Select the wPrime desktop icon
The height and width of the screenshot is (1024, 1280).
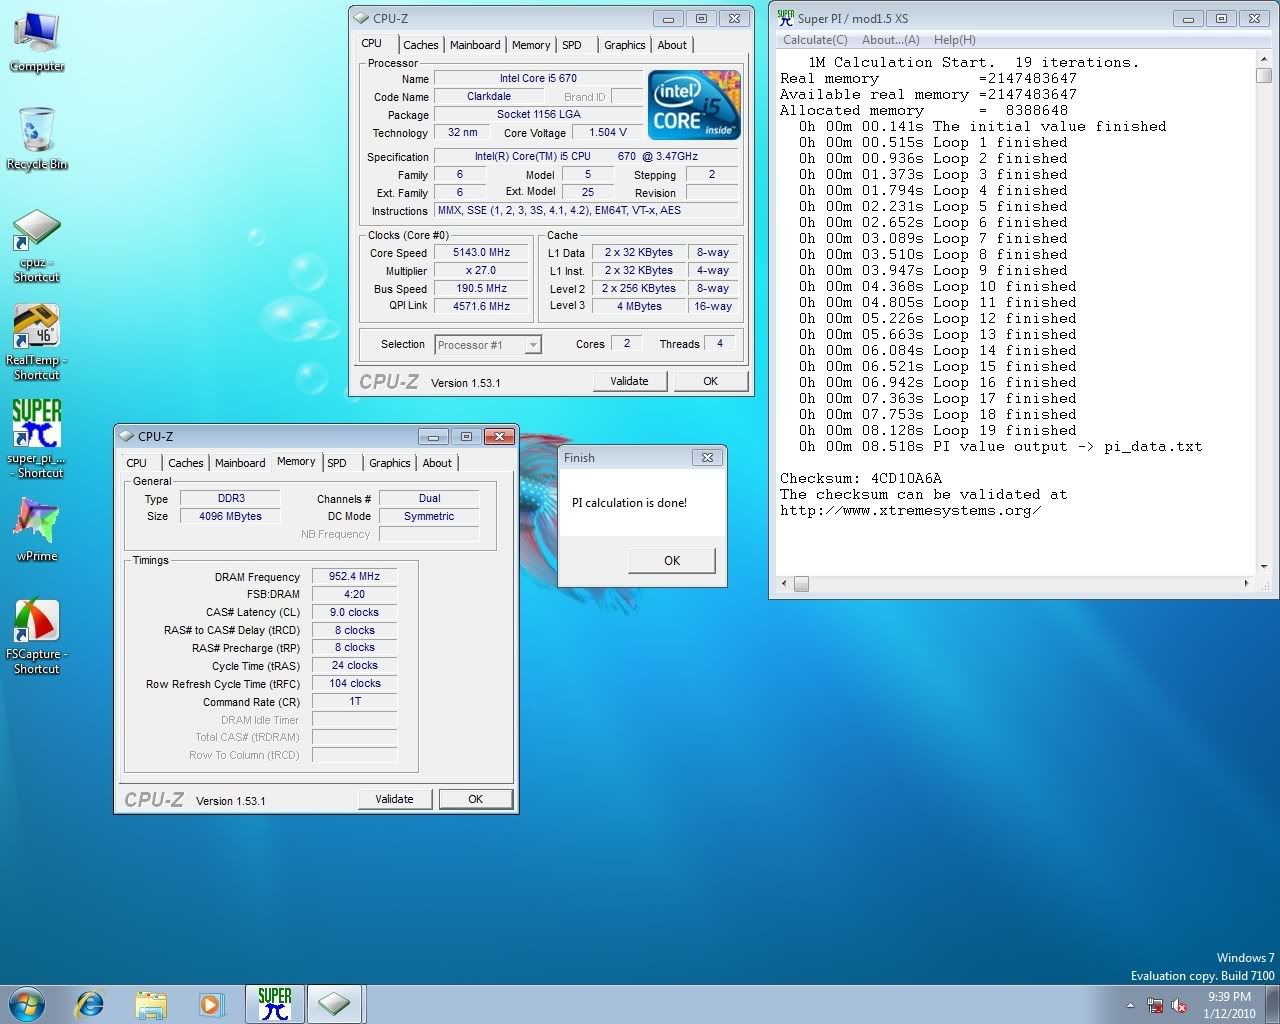coord(37,528)
